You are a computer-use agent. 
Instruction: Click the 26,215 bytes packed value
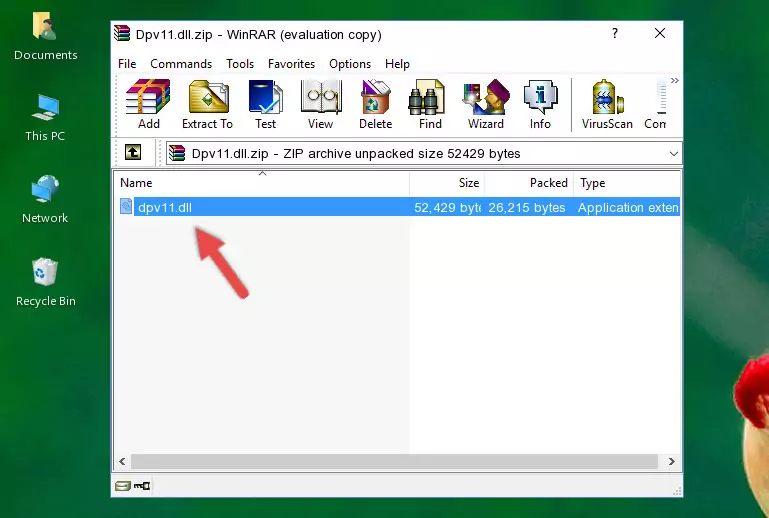(x=527, y=207)
